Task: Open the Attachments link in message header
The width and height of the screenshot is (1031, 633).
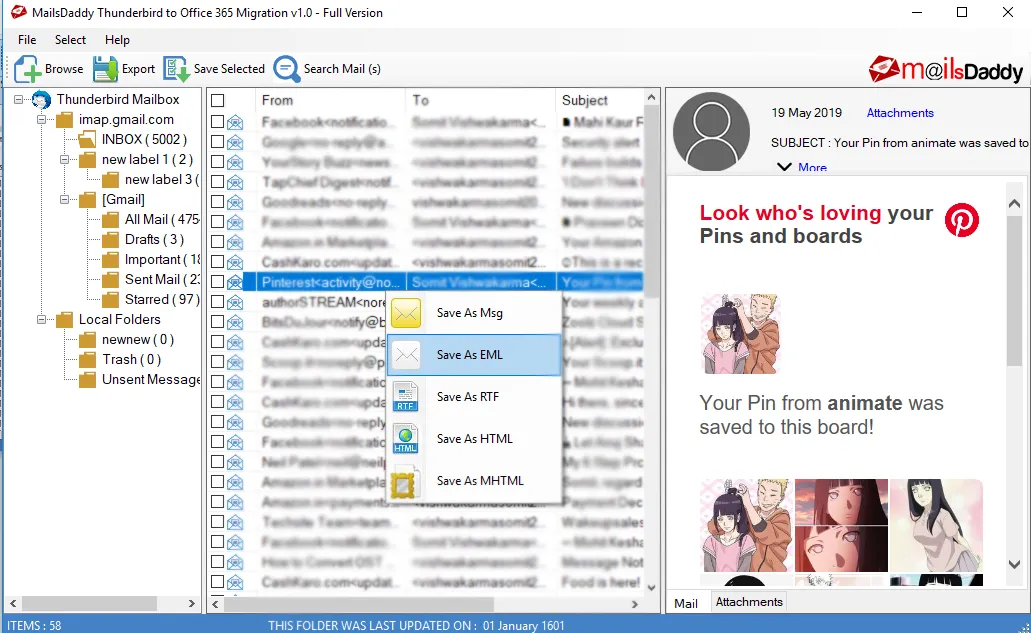Action: (899, 113)
